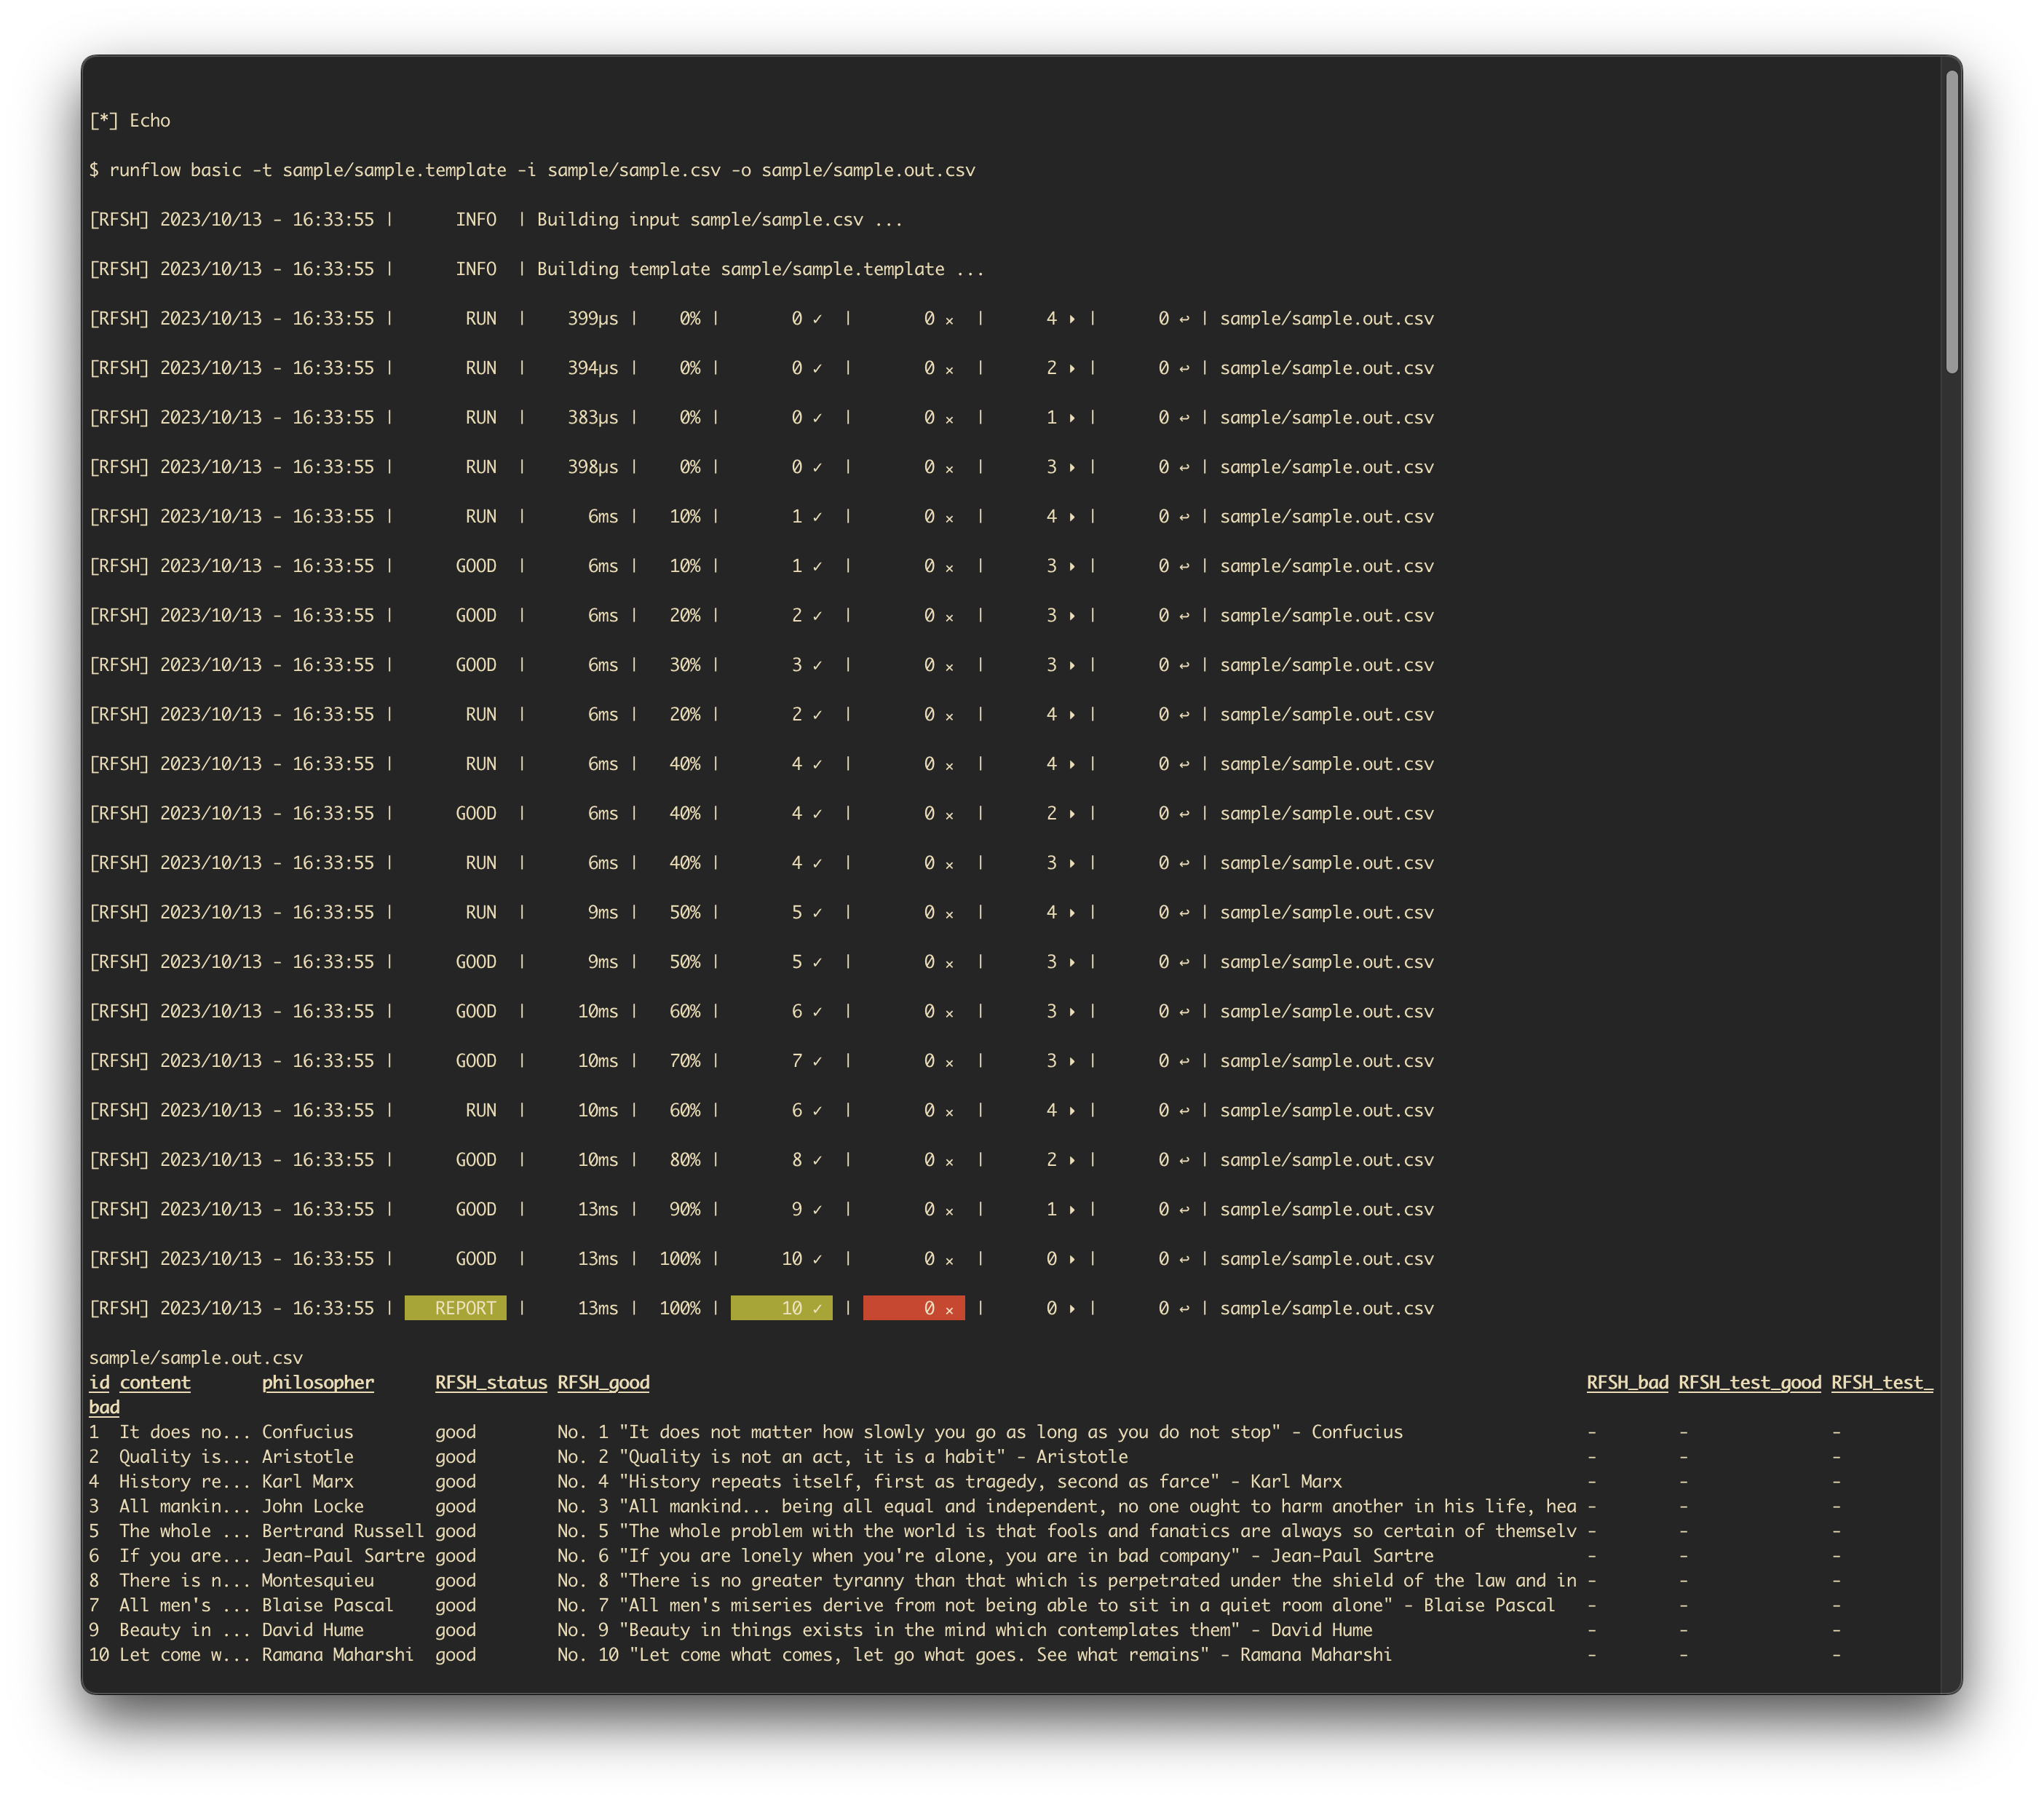Click the [*] Echo title line

(130, 120)
